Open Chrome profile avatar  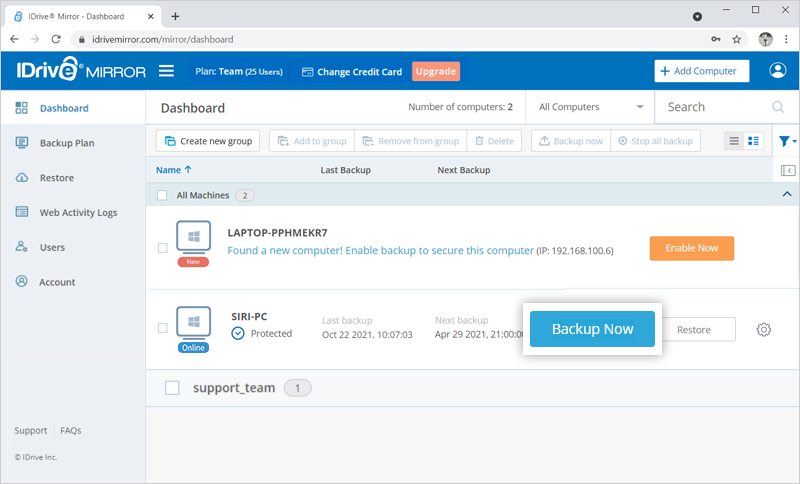(765, 39)
